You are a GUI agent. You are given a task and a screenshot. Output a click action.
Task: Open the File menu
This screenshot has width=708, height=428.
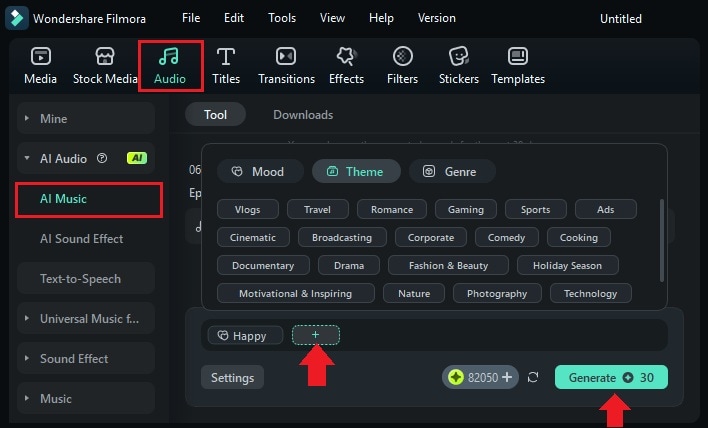(x=191, y=18)
